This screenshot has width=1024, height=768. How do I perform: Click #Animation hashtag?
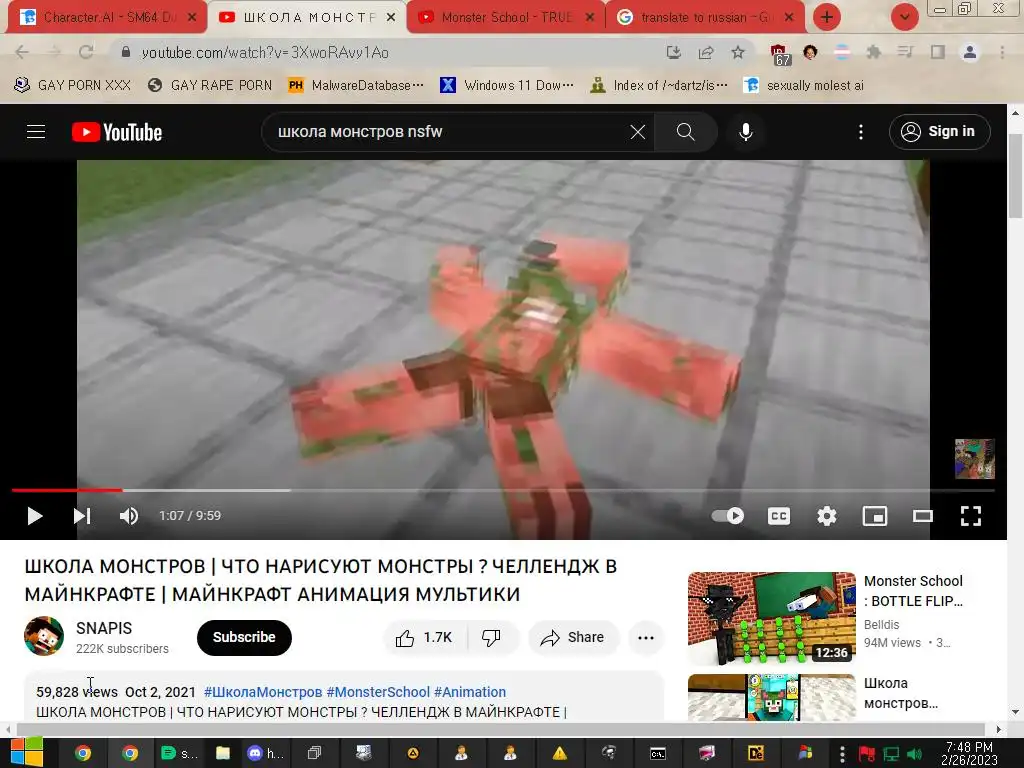[x=470, y=692]
